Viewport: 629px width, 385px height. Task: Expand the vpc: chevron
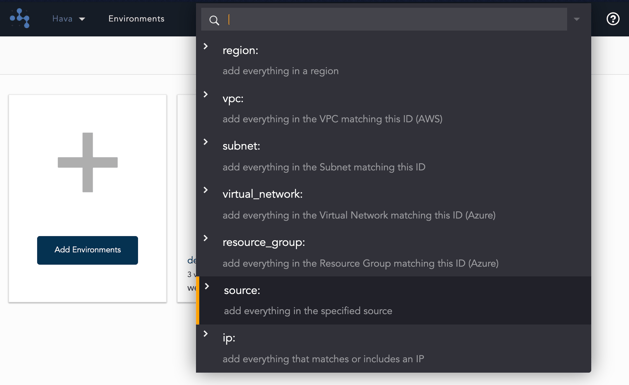pyautogui.click(x=206, y=94)
